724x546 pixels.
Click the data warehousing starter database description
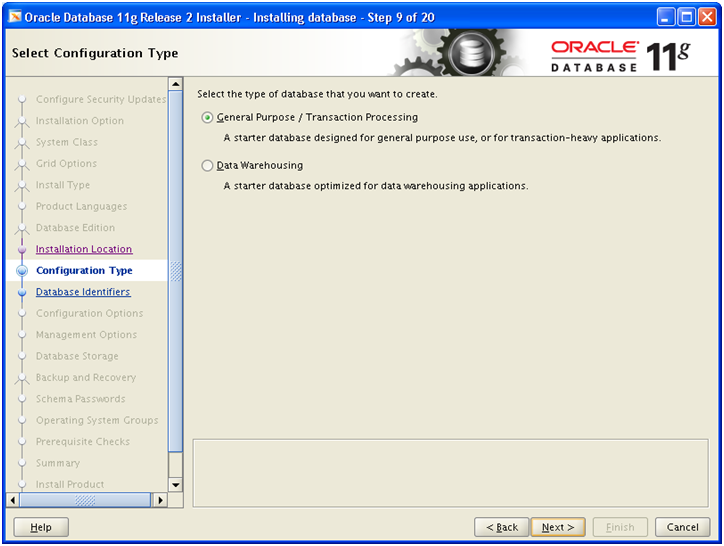coord(376,186)
